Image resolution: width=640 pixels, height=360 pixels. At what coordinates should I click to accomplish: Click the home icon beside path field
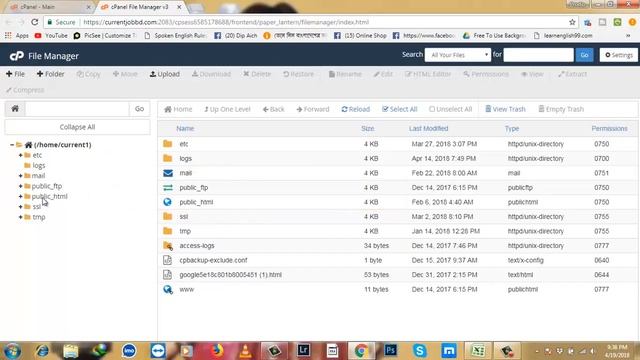(x=15, y=109)
